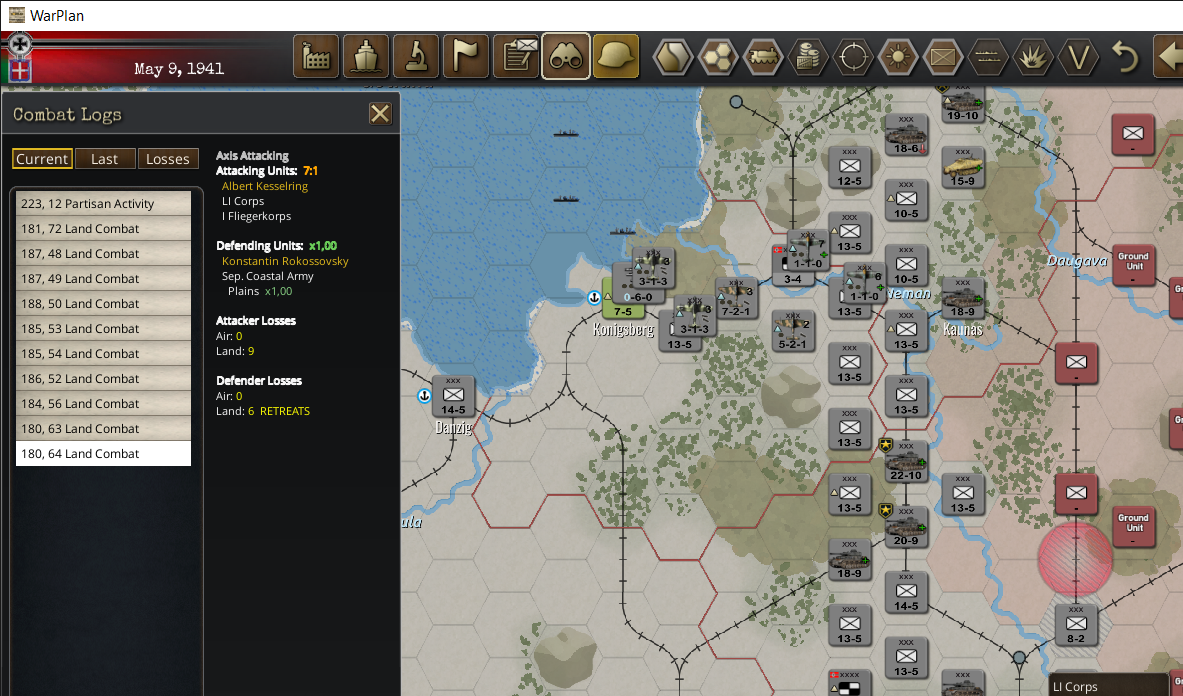Click the anchor port icon near Danzig
The height and width of the screenshot is (696, 1183).
pyautogui.click(x=424, y=395)
